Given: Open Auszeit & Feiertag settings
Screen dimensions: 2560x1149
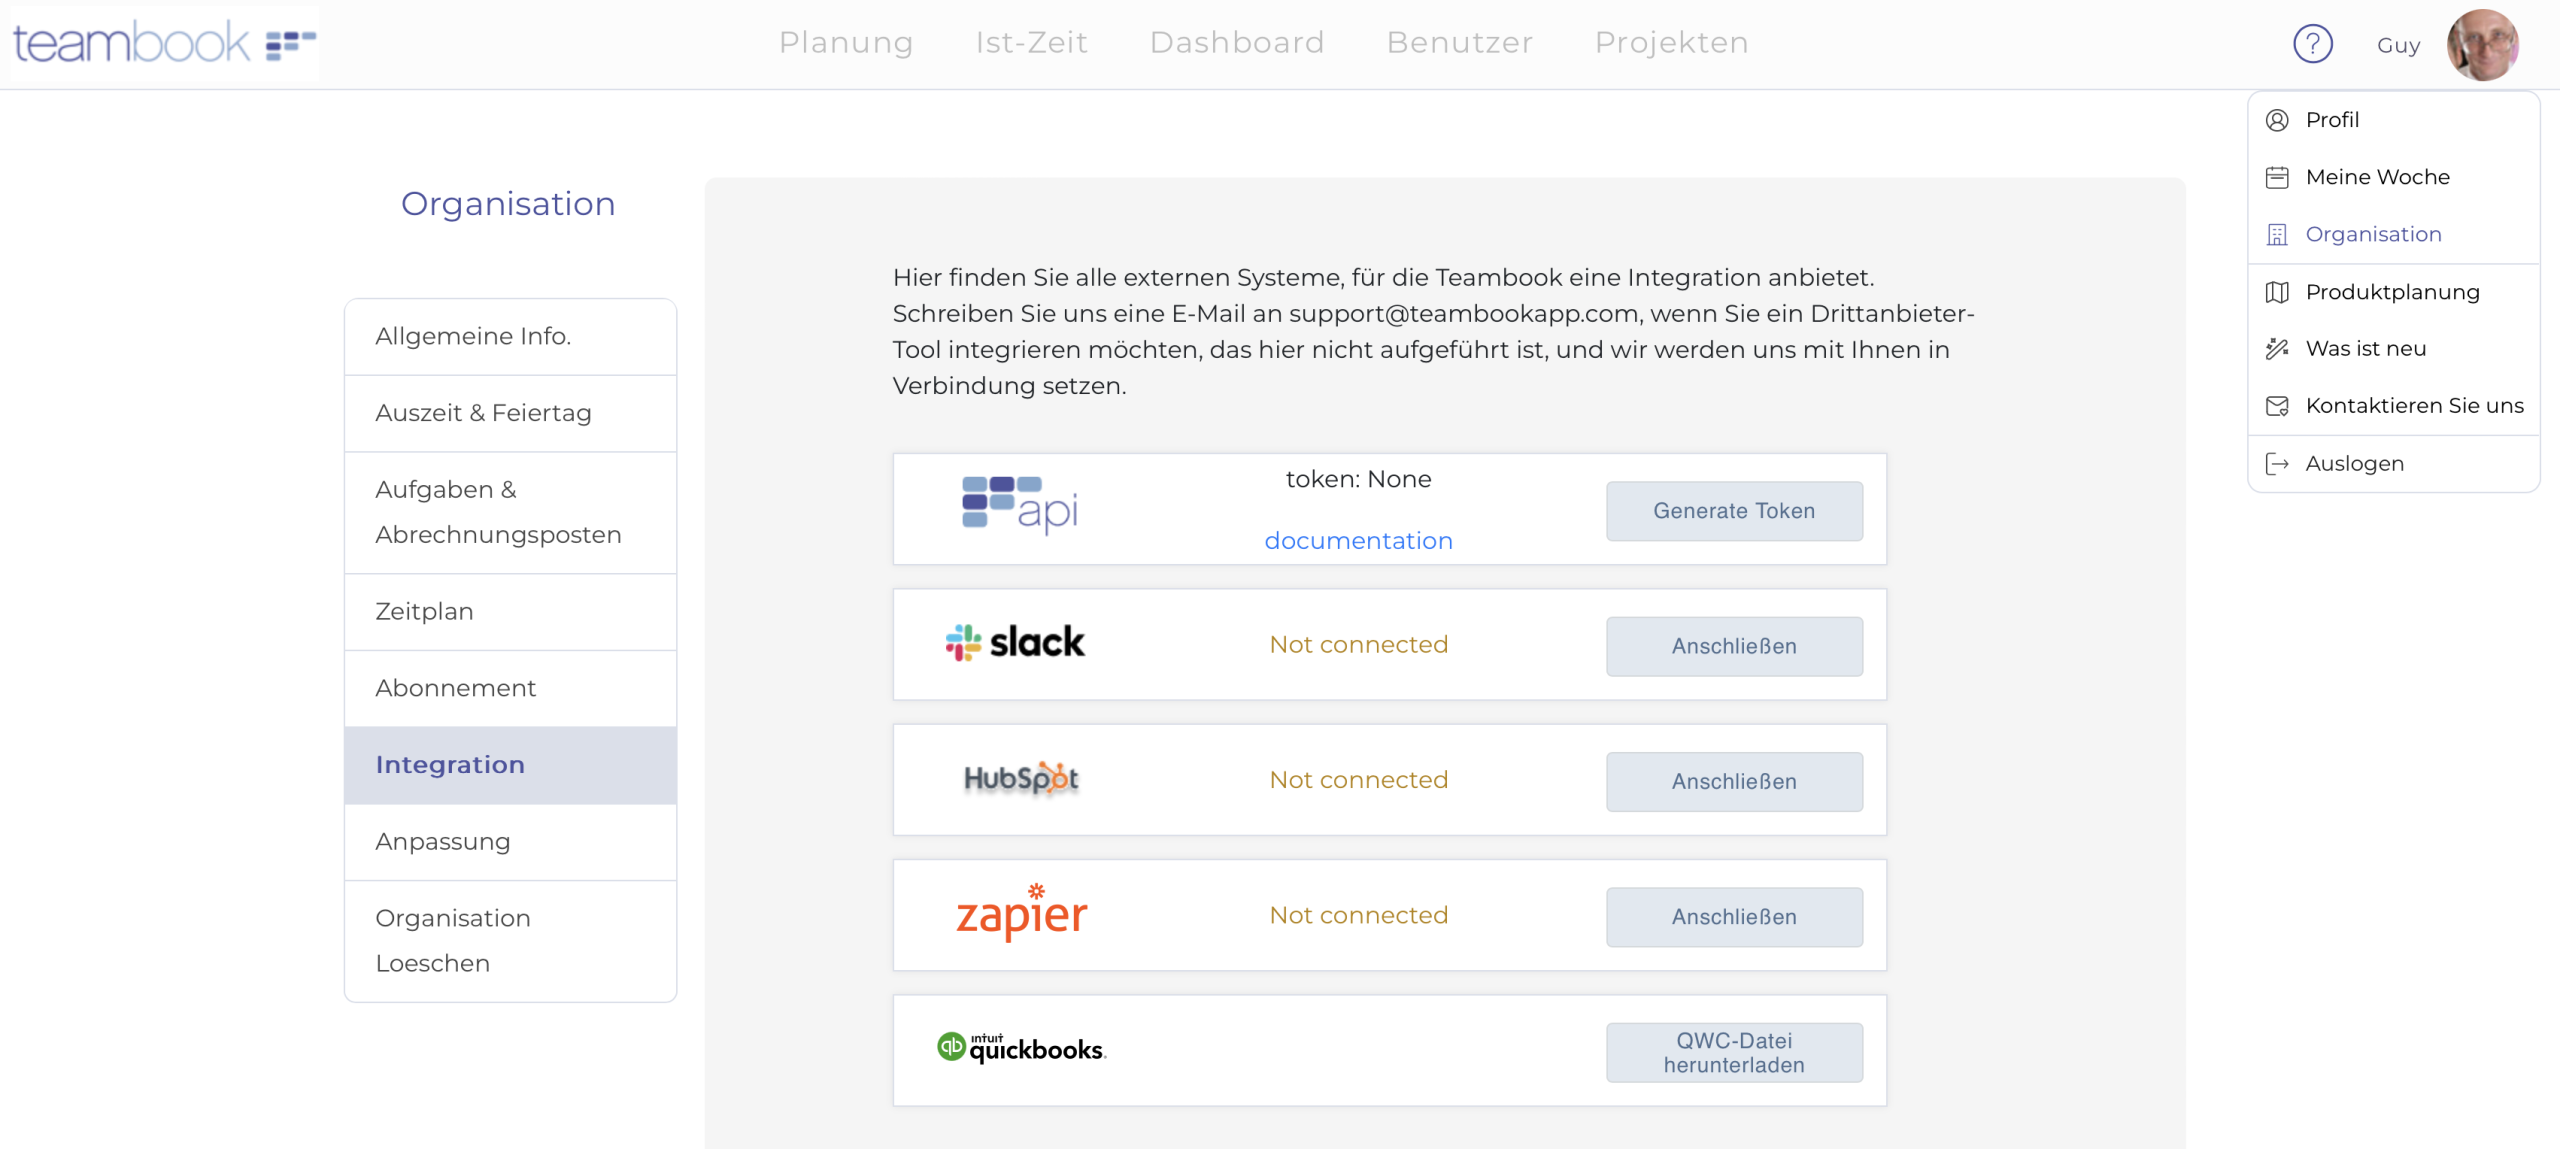Looking at the screenshot, I should coord(483,413).
